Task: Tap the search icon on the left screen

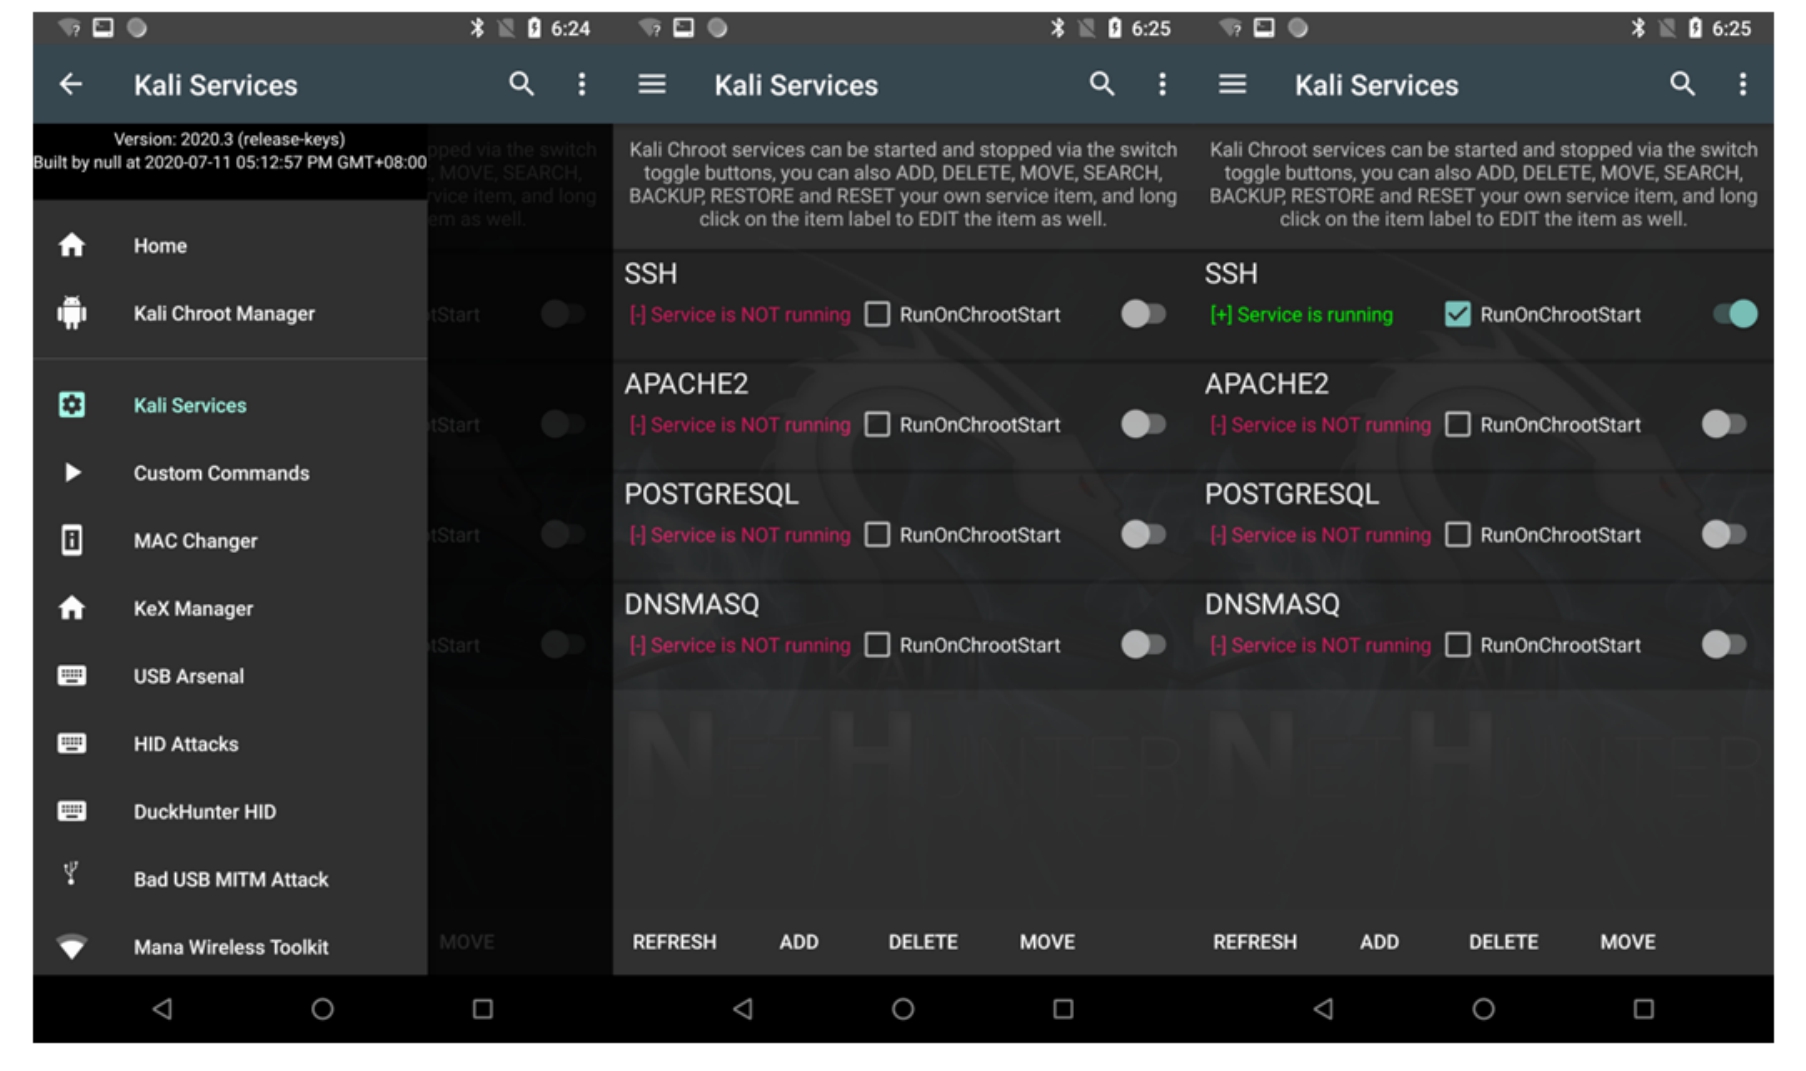Action: [521, 84]
